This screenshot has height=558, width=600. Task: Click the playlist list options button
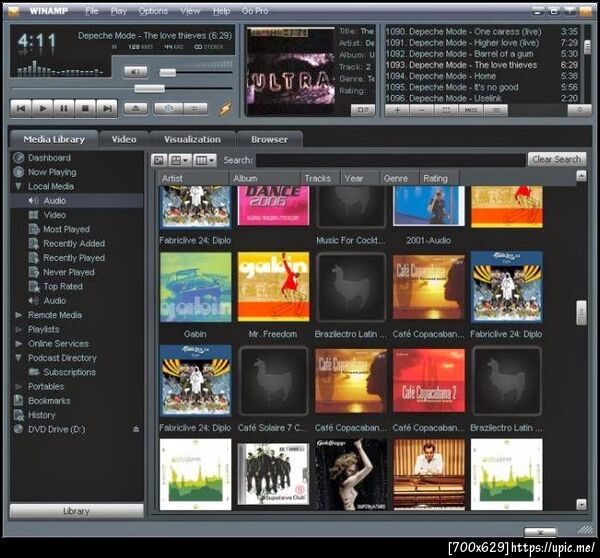click(496, 110)
